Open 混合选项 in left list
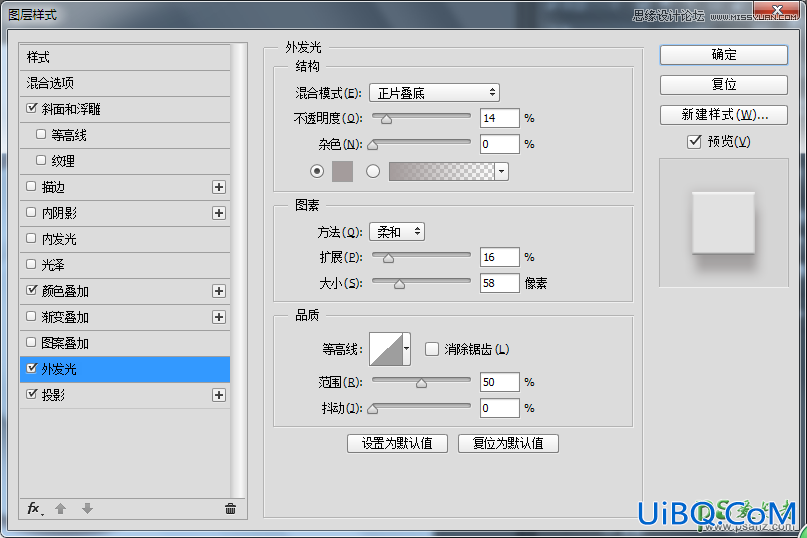Screen dimensions: 807x538 pyautogui.click(x=125, y=83)
